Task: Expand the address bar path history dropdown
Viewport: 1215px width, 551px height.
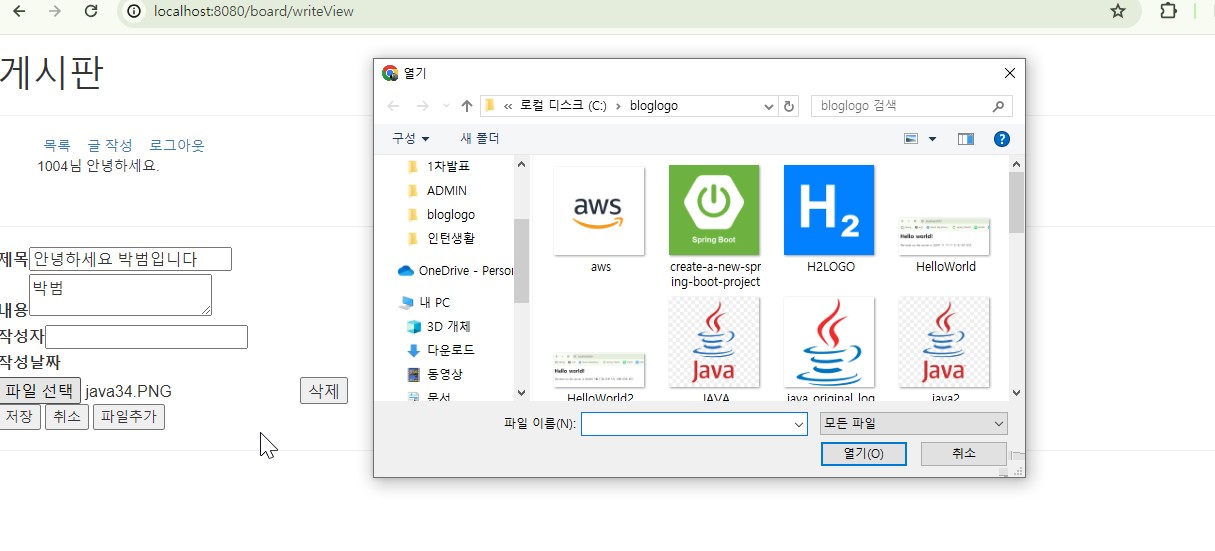Action: (768, 106)
